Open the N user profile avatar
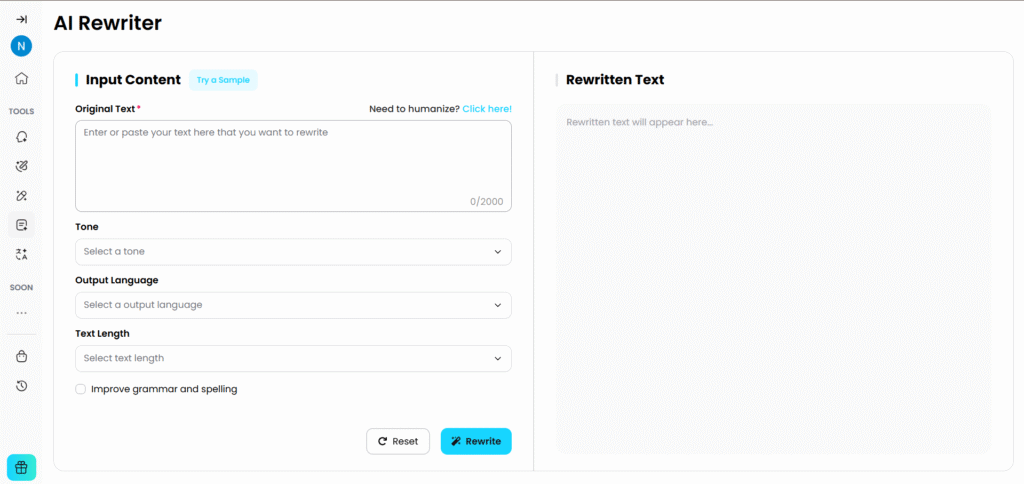Screen dimensions: 1024x484 click(22, 46)
